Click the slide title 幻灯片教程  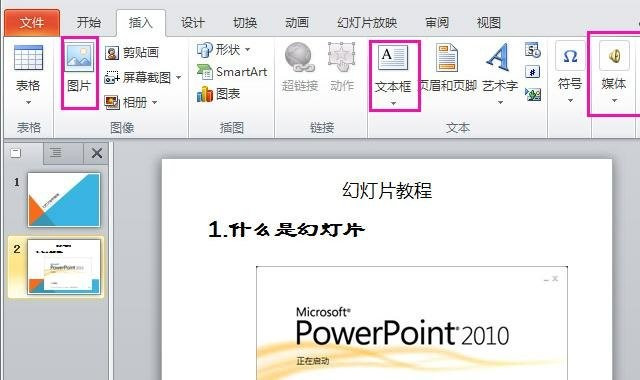click(x=387, y=191)
